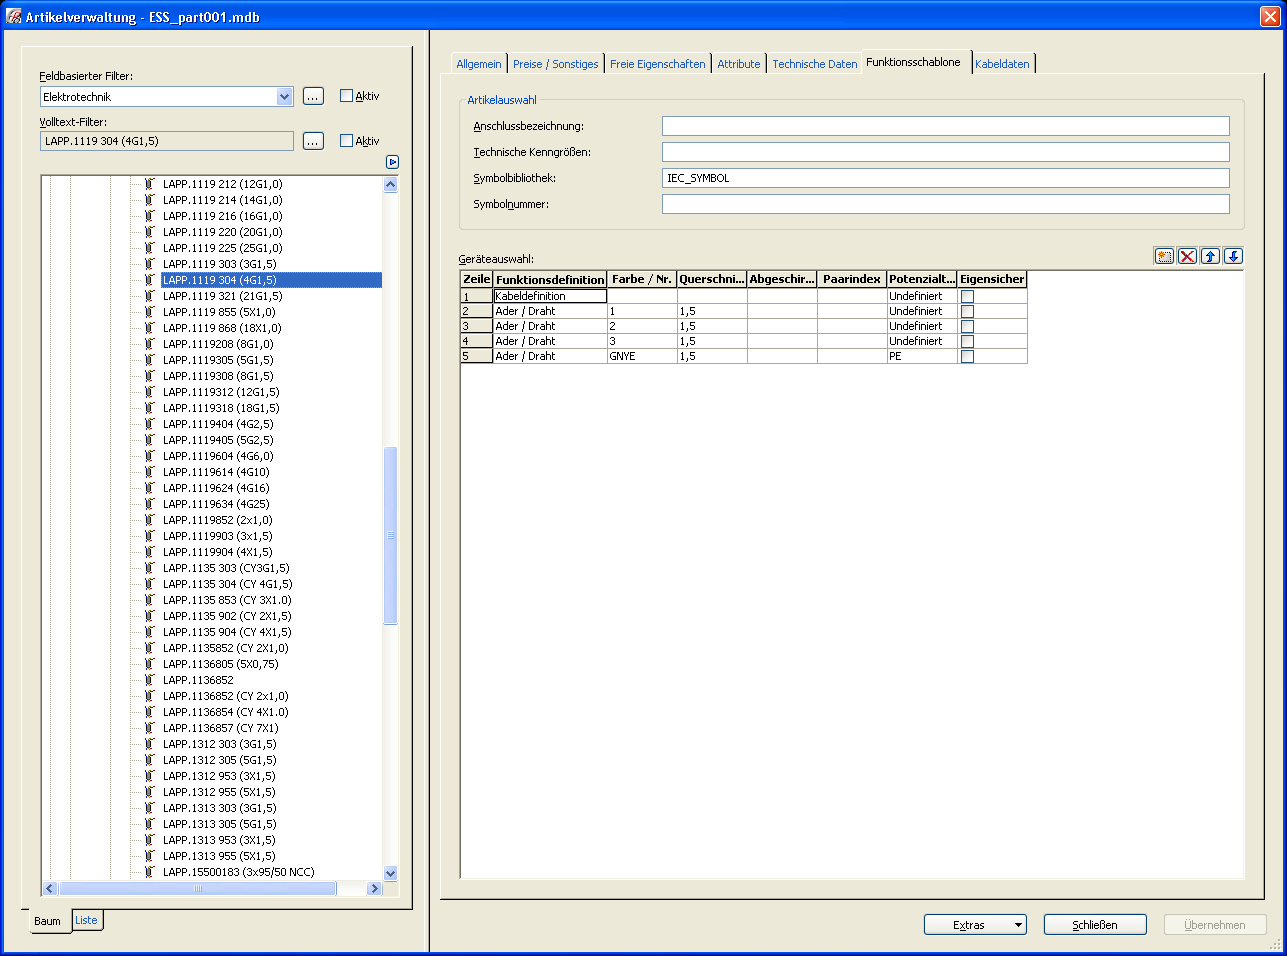Viewport: 1287px width, 956px height.
Task: Click the cable icon beside LAPP.1135 303 (CY3G1,5)
Action: 150,568
